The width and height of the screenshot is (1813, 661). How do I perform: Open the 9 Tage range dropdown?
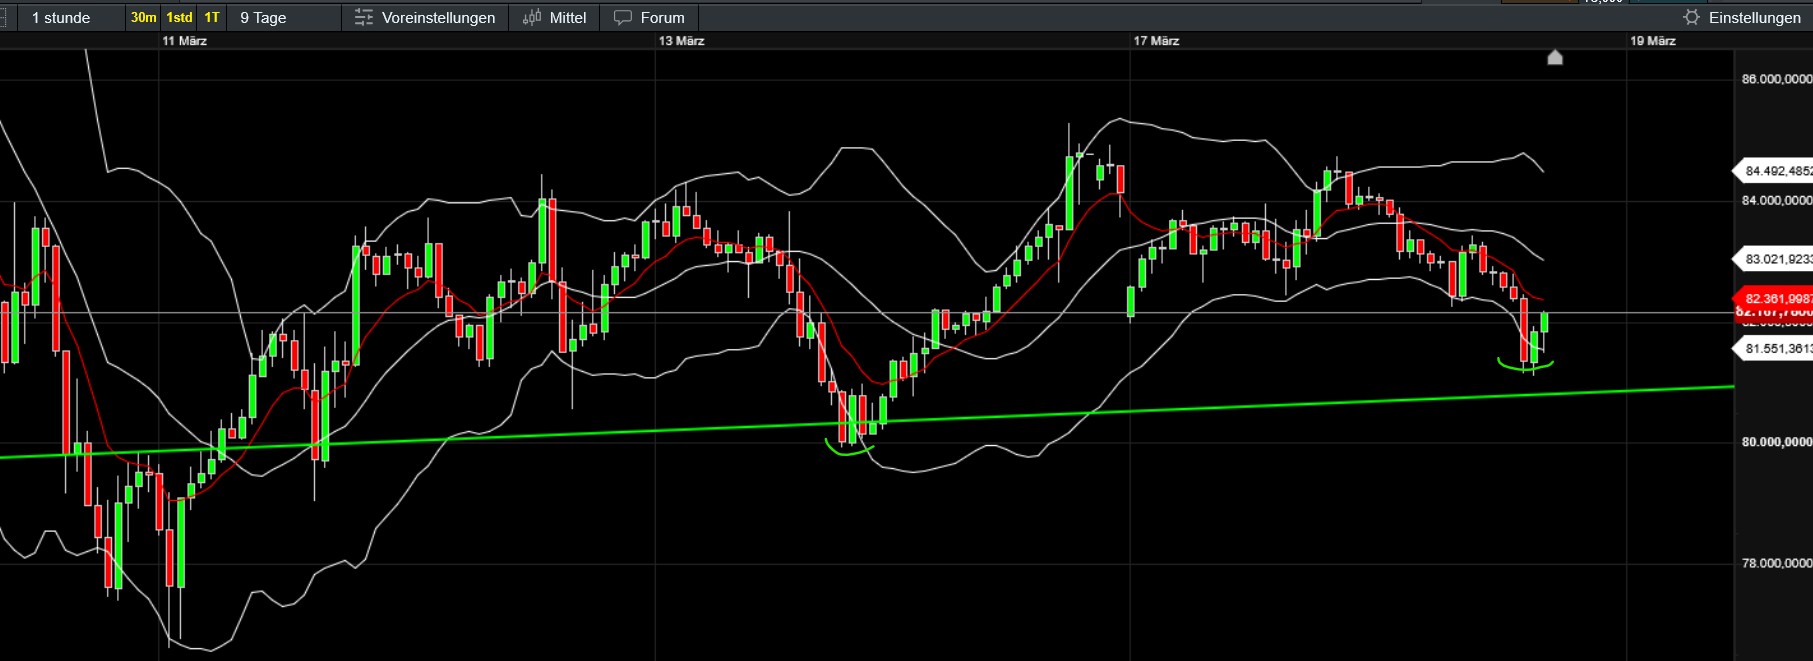click(283, 17)
